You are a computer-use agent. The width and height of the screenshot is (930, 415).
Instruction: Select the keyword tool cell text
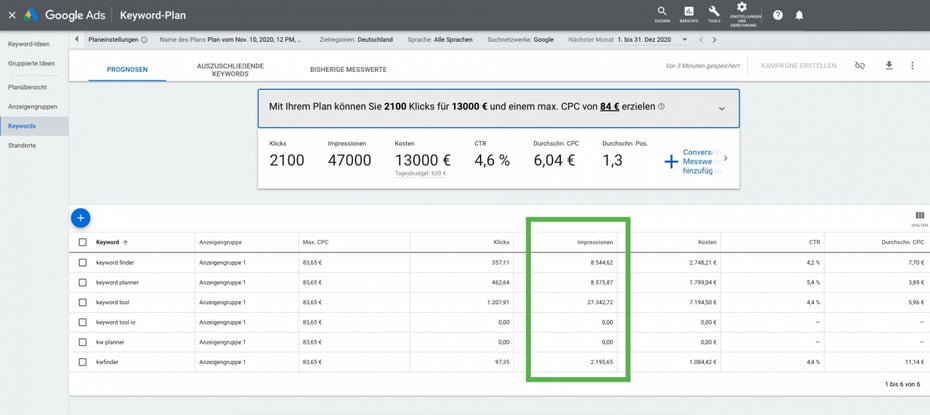pos(112,302)
